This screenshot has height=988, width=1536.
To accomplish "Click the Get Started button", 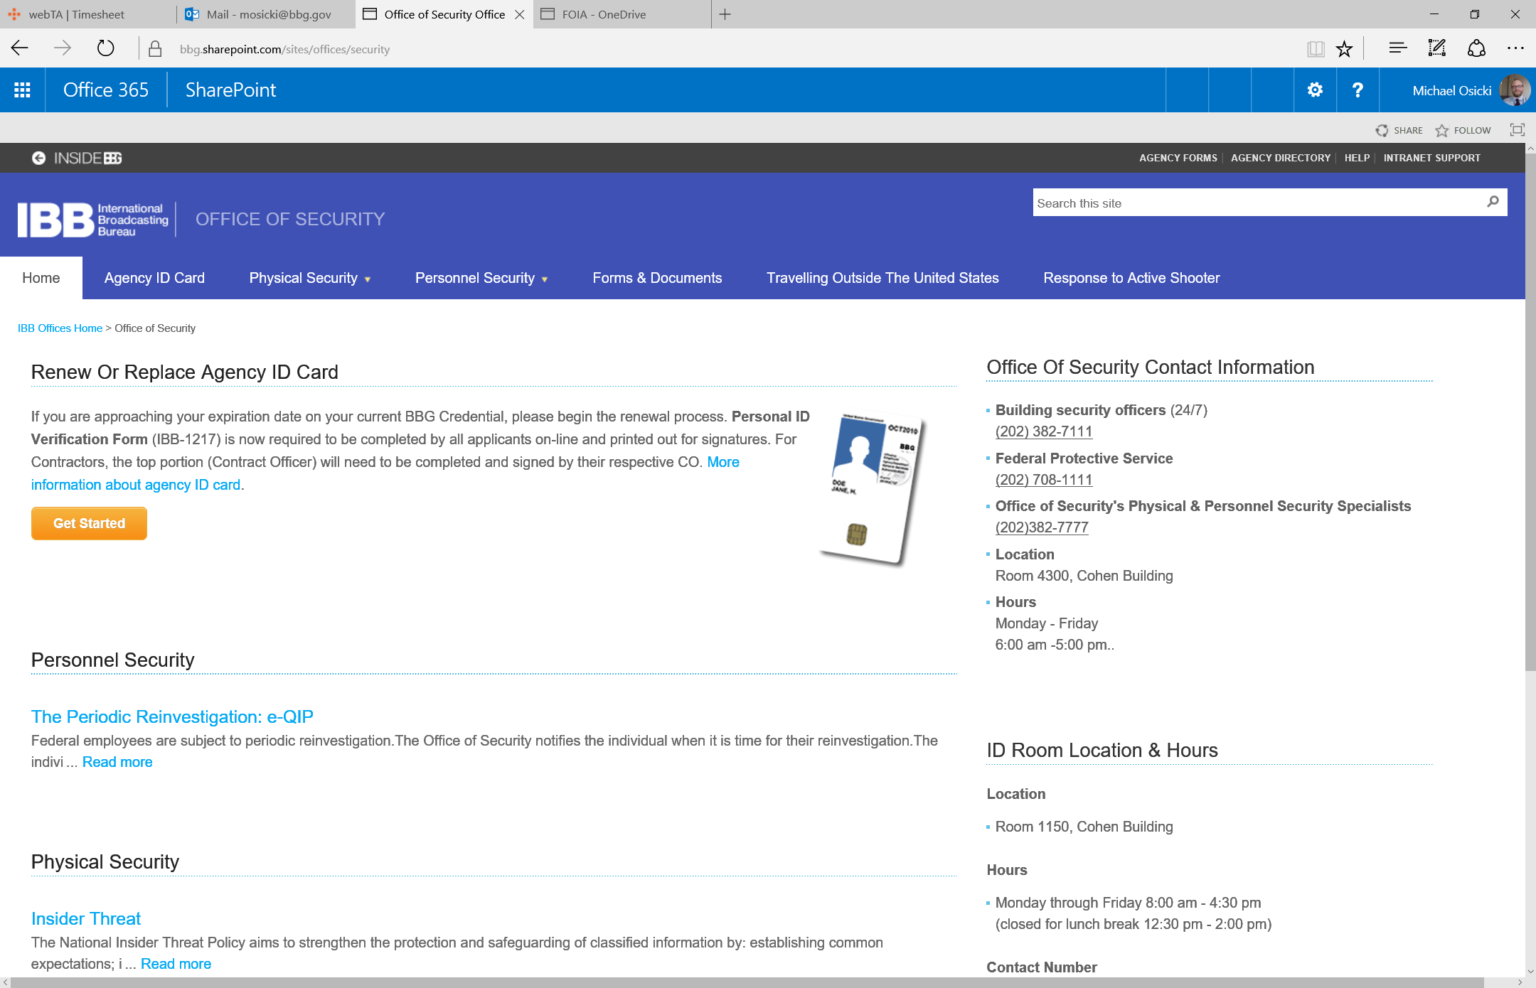I will click(89, 523).
